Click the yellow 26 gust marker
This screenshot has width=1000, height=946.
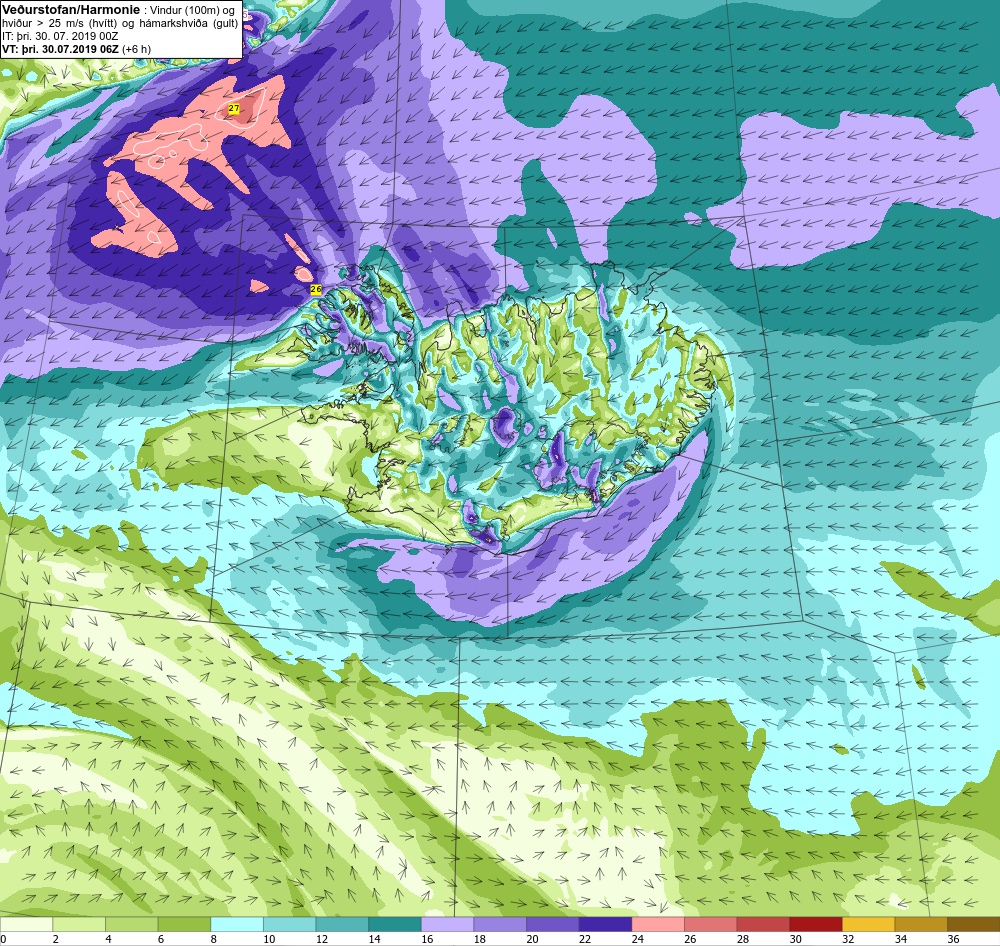tap(316, 289)
